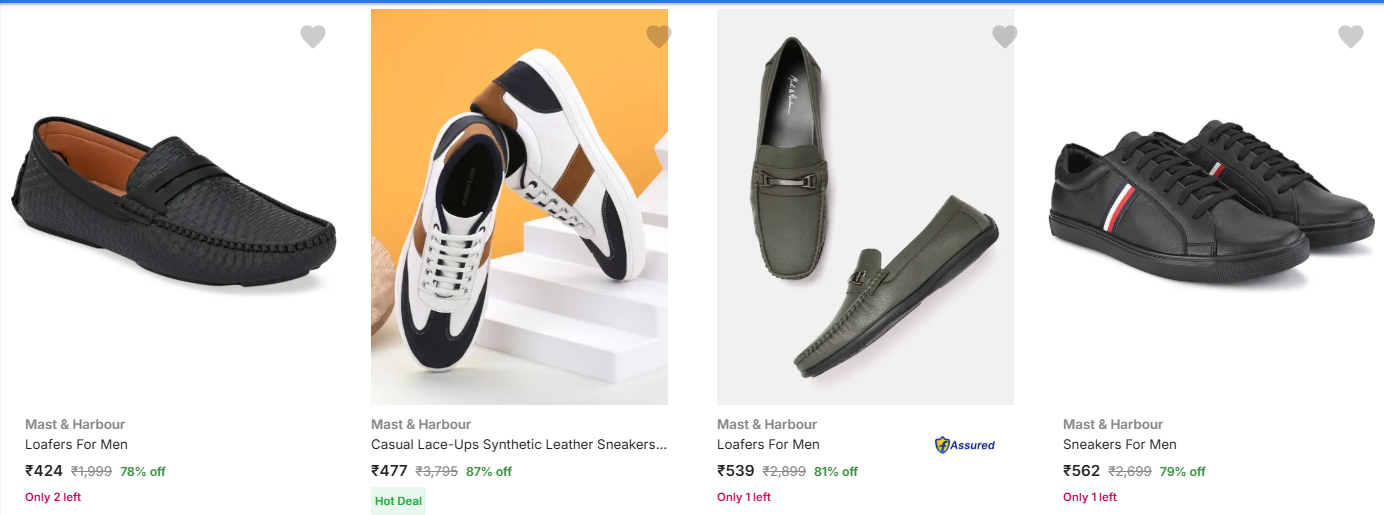Add olive green loafers to wishlist

1004,37
